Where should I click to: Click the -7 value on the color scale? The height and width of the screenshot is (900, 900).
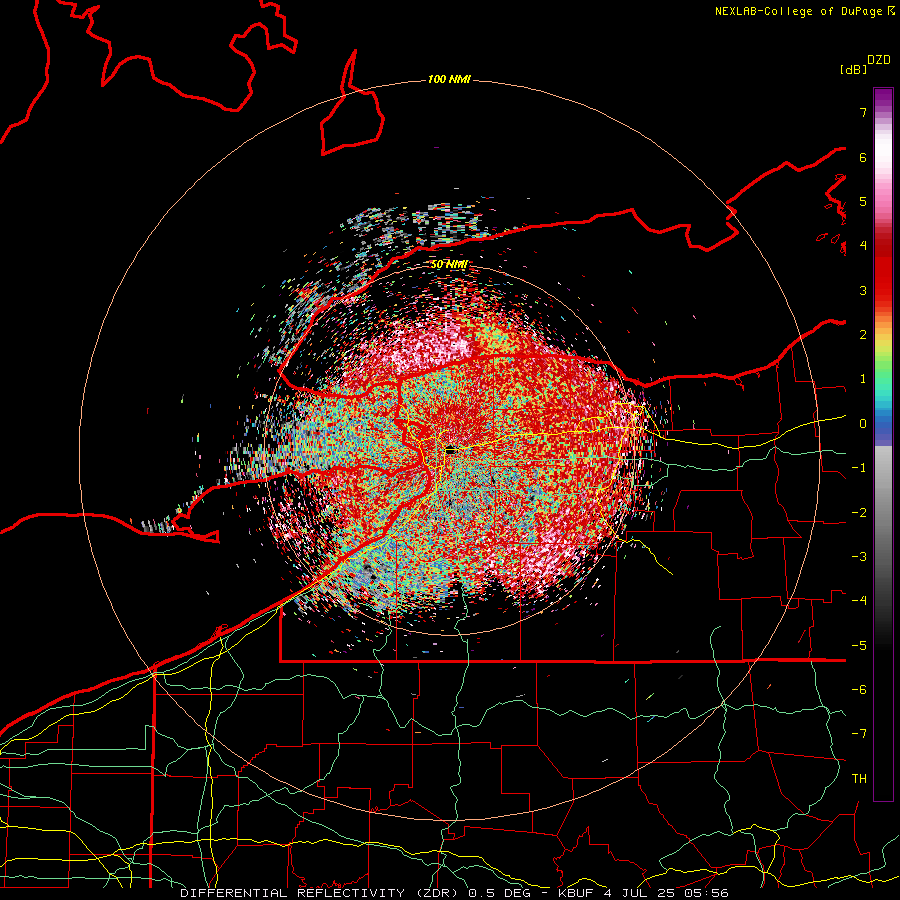coord(859,734)
